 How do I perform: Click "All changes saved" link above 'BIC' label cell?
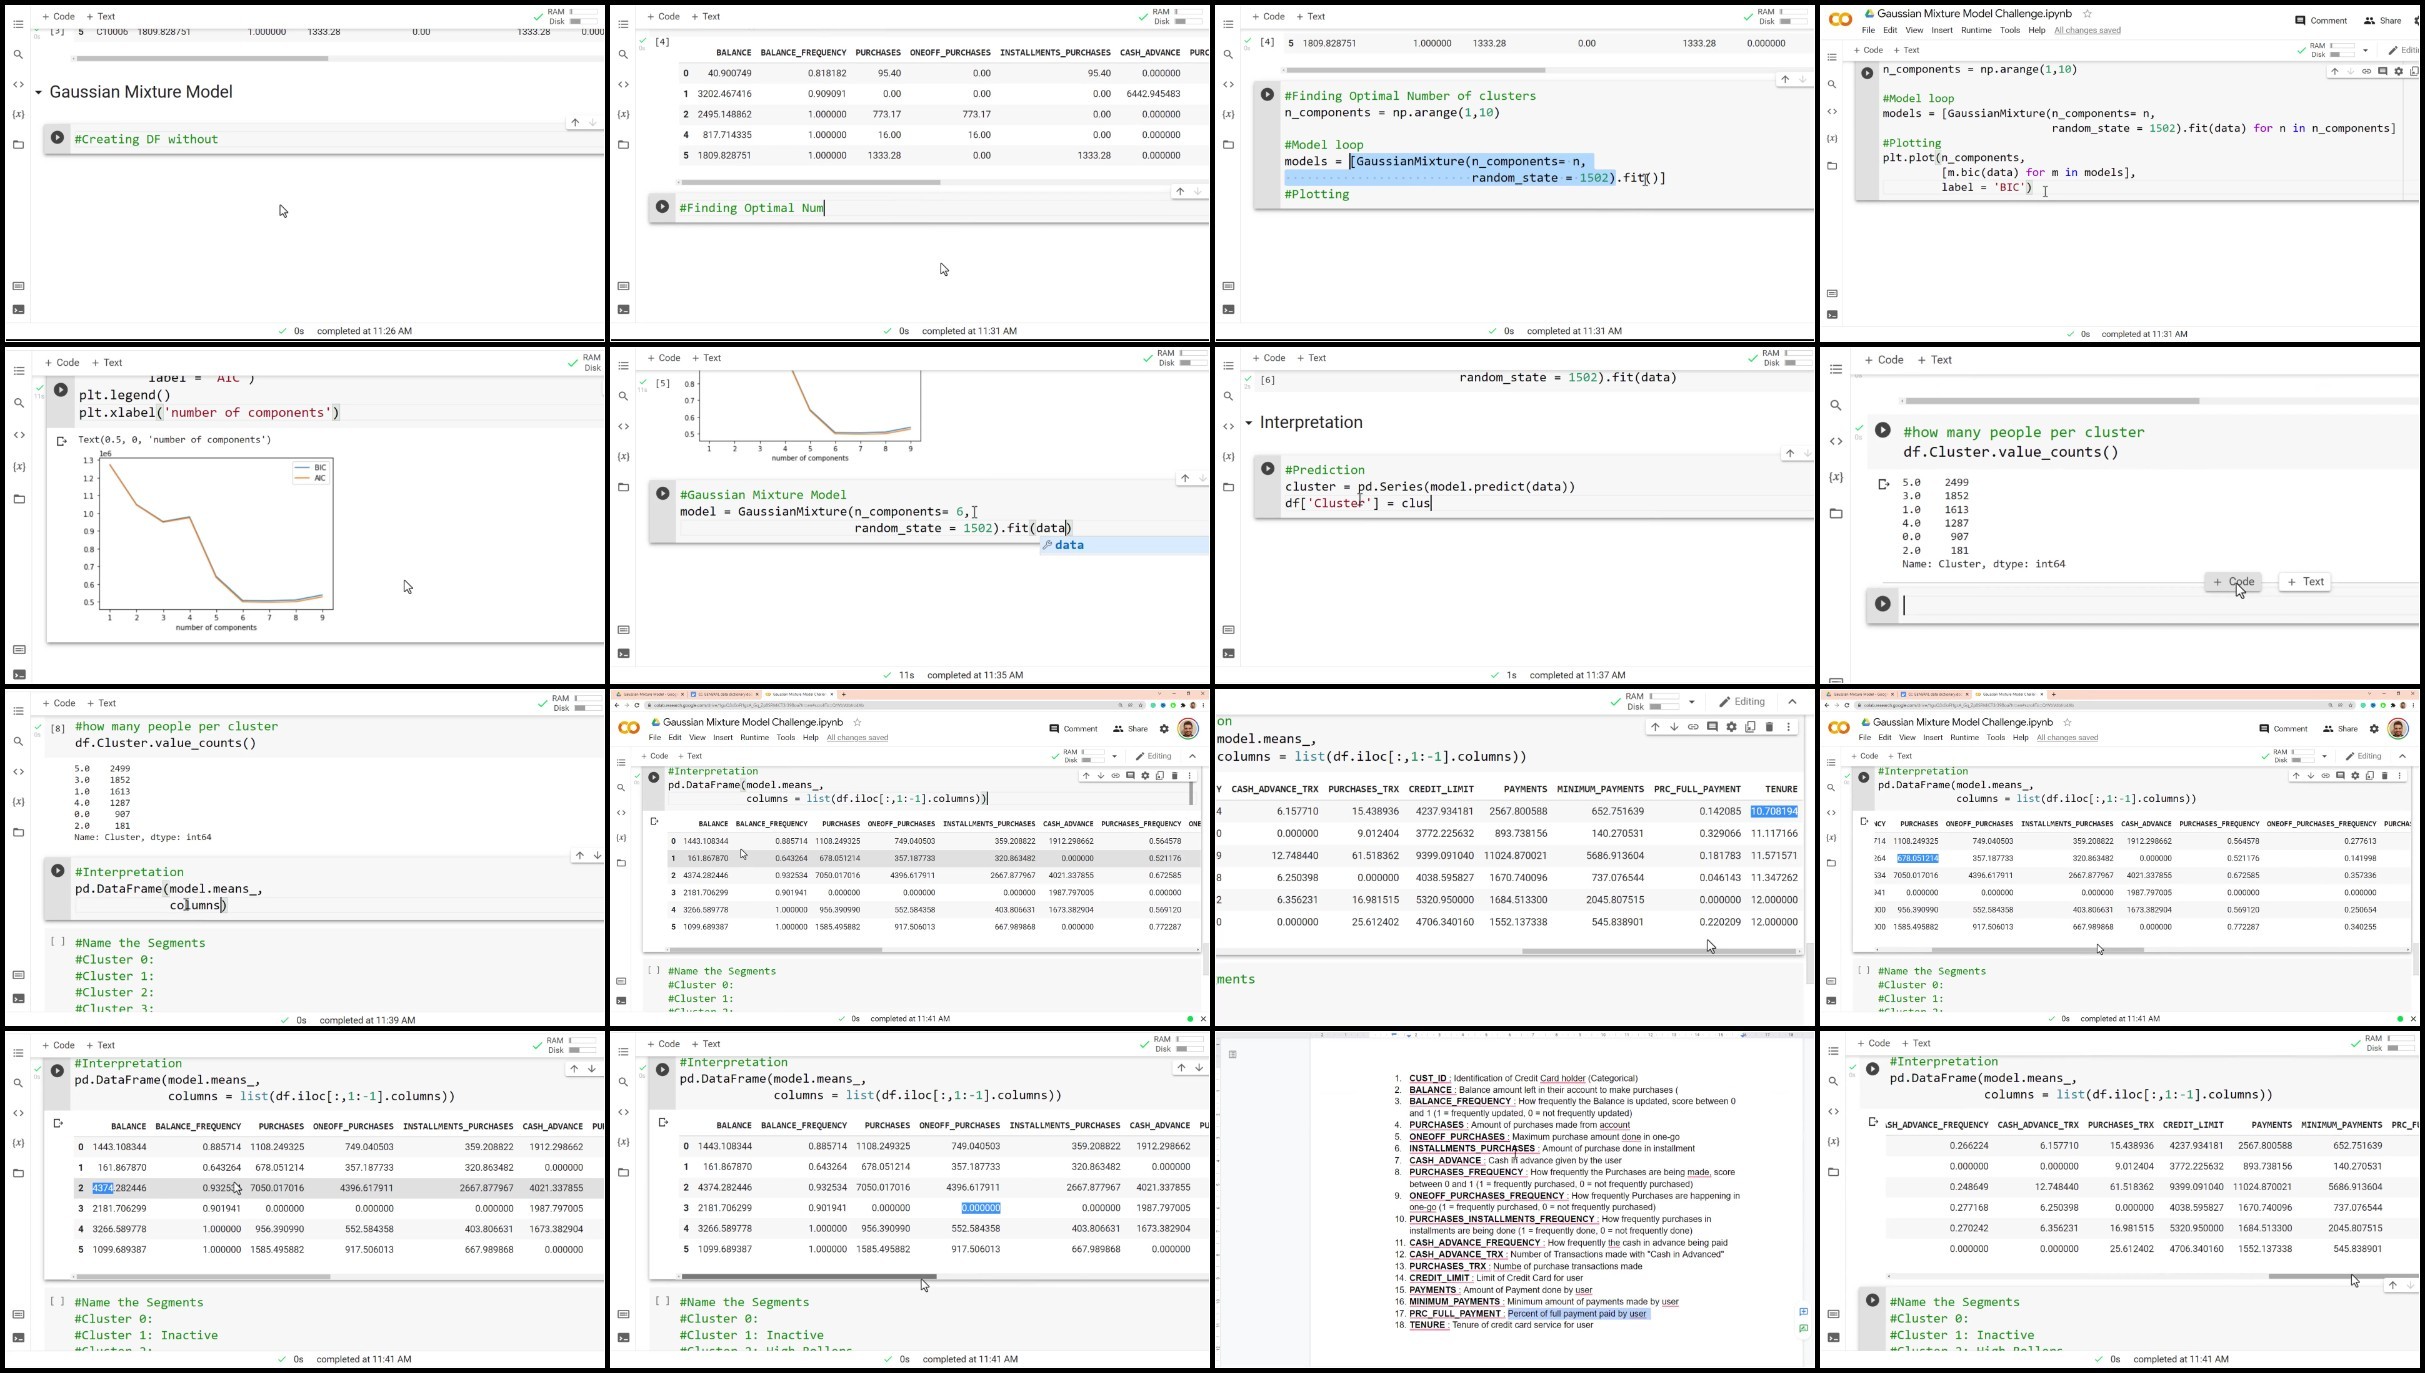(x=2087, y=30)
